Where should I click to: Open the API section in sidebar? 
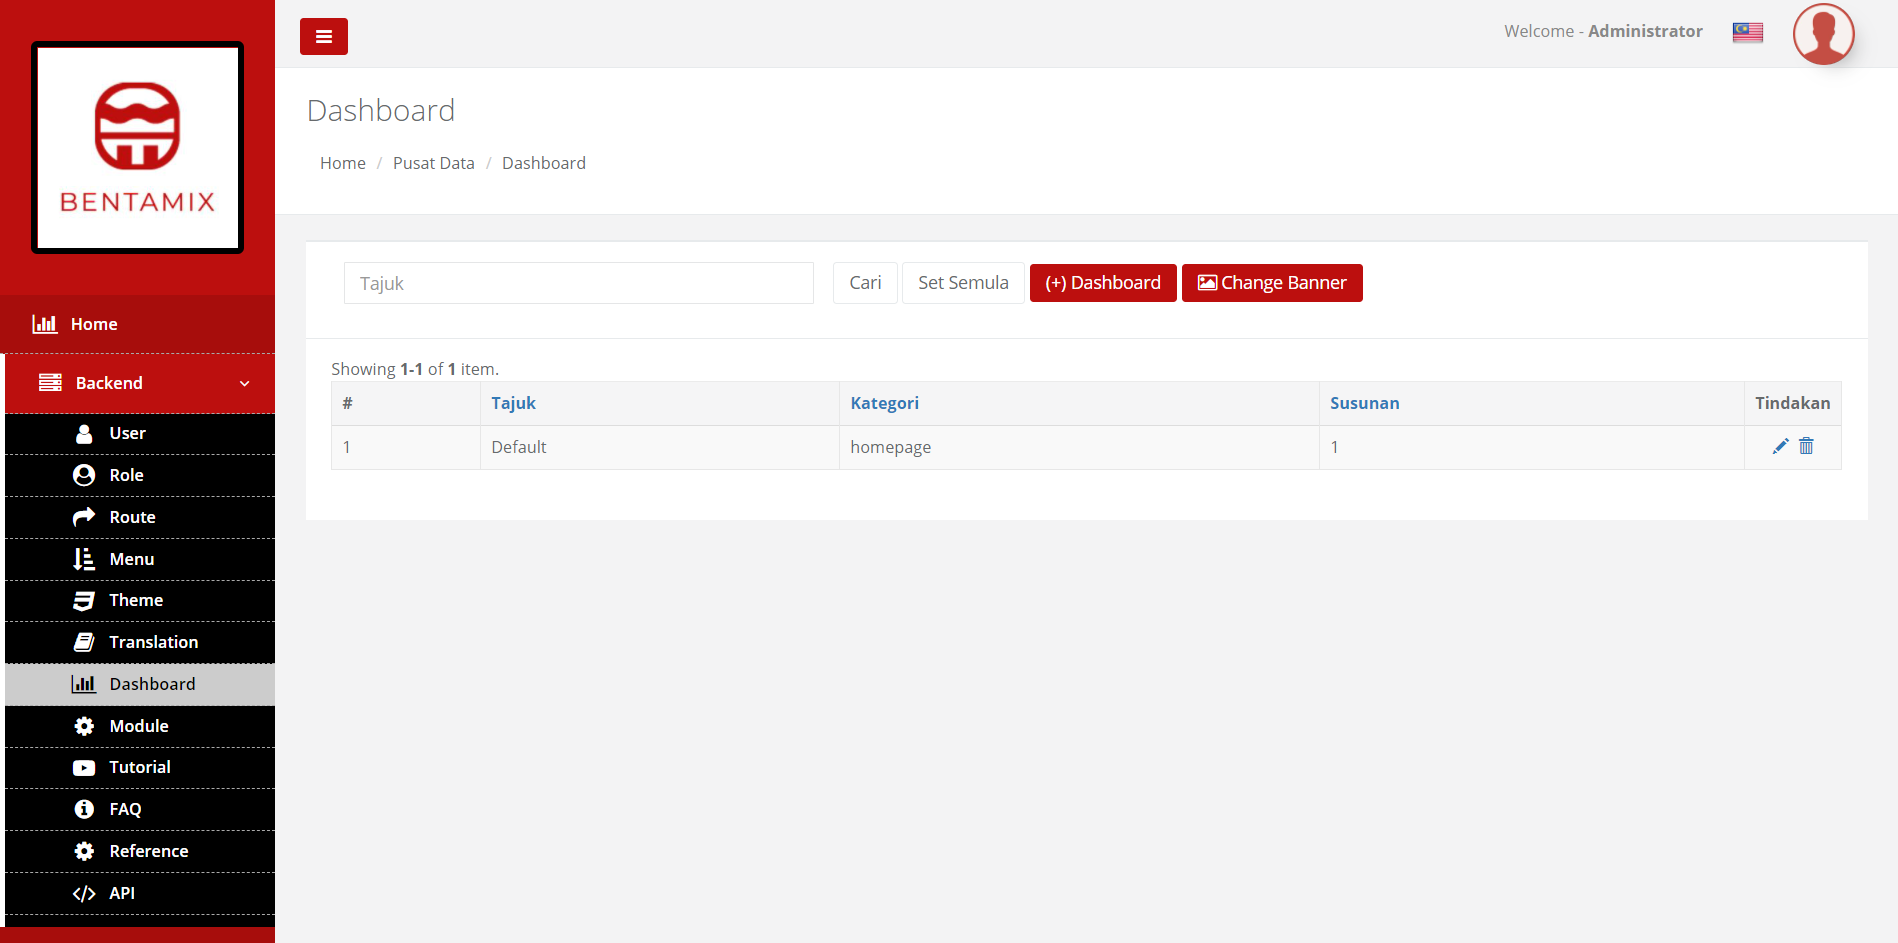(122, 893)
